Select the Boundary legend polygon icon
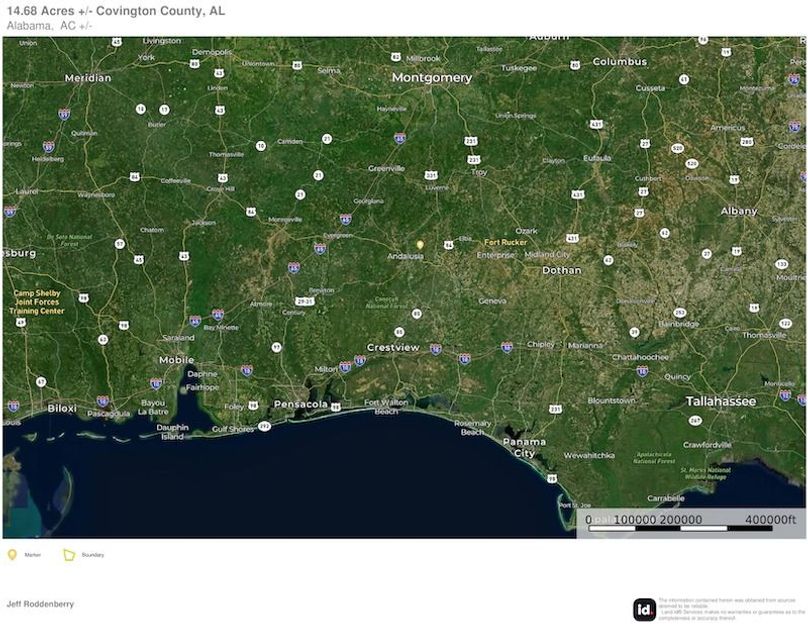 pyautogui.click(x=66, y=553)
